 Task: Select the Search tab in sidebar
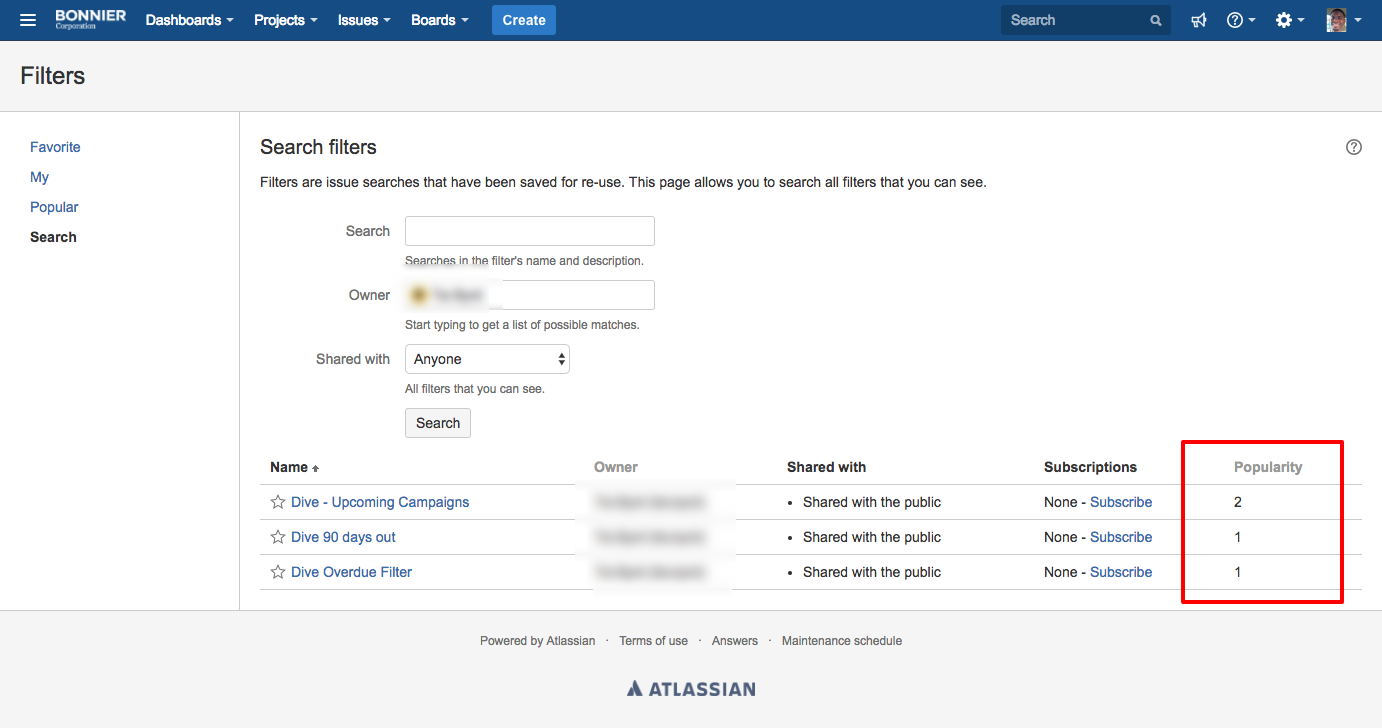pyautogui.click(x=53, y=237)
